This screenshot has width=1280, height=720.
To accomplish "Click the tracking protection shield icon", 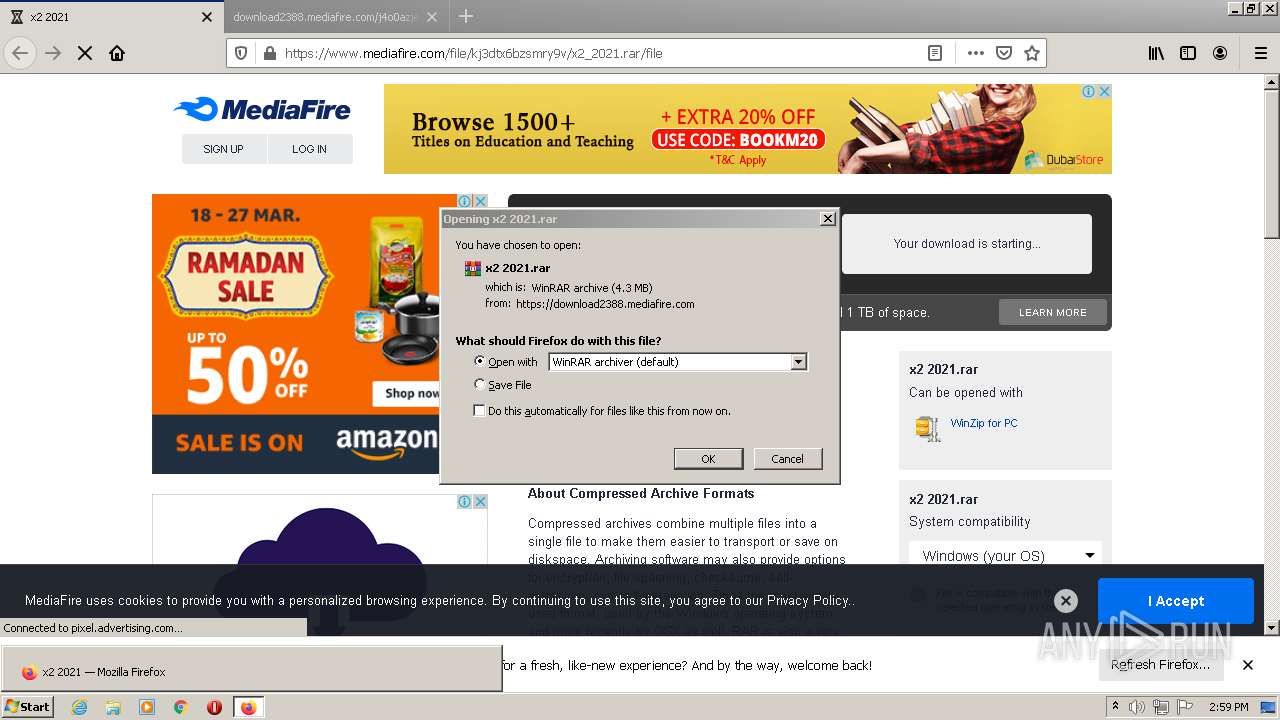I will coord(241,53).
